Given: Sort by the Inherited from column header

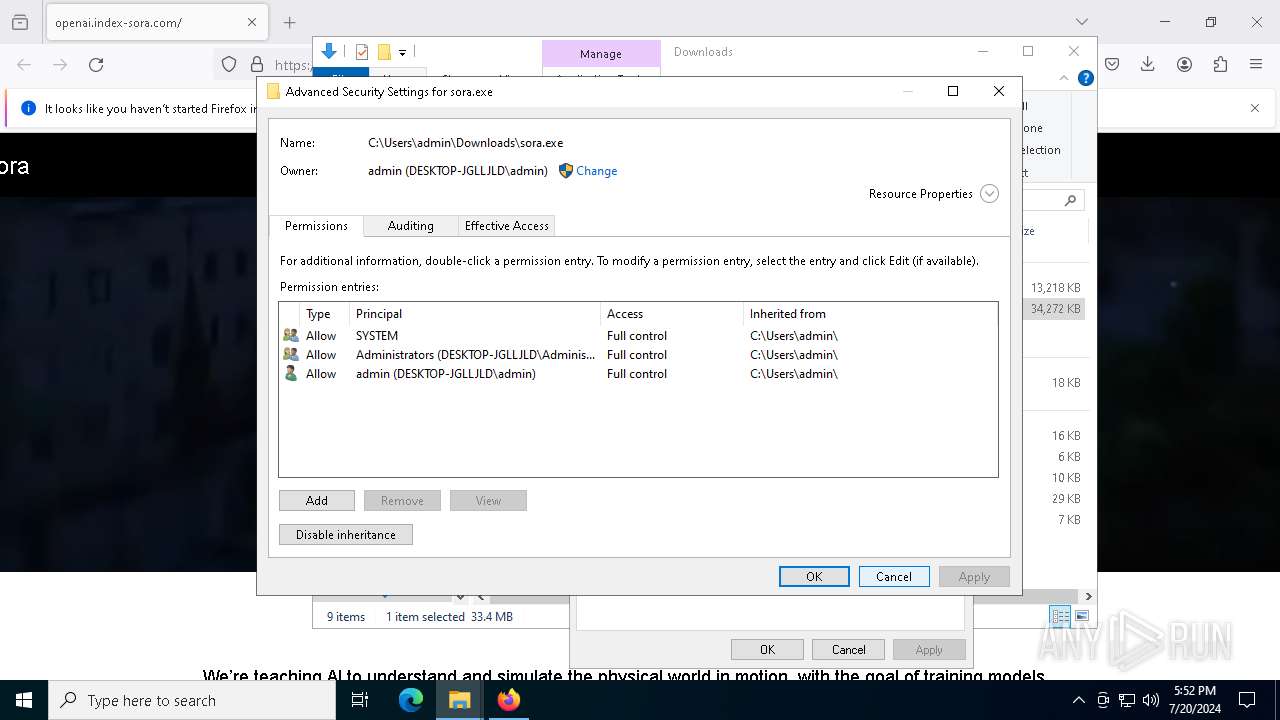Looking at the screenshot, I should [870, 314].
